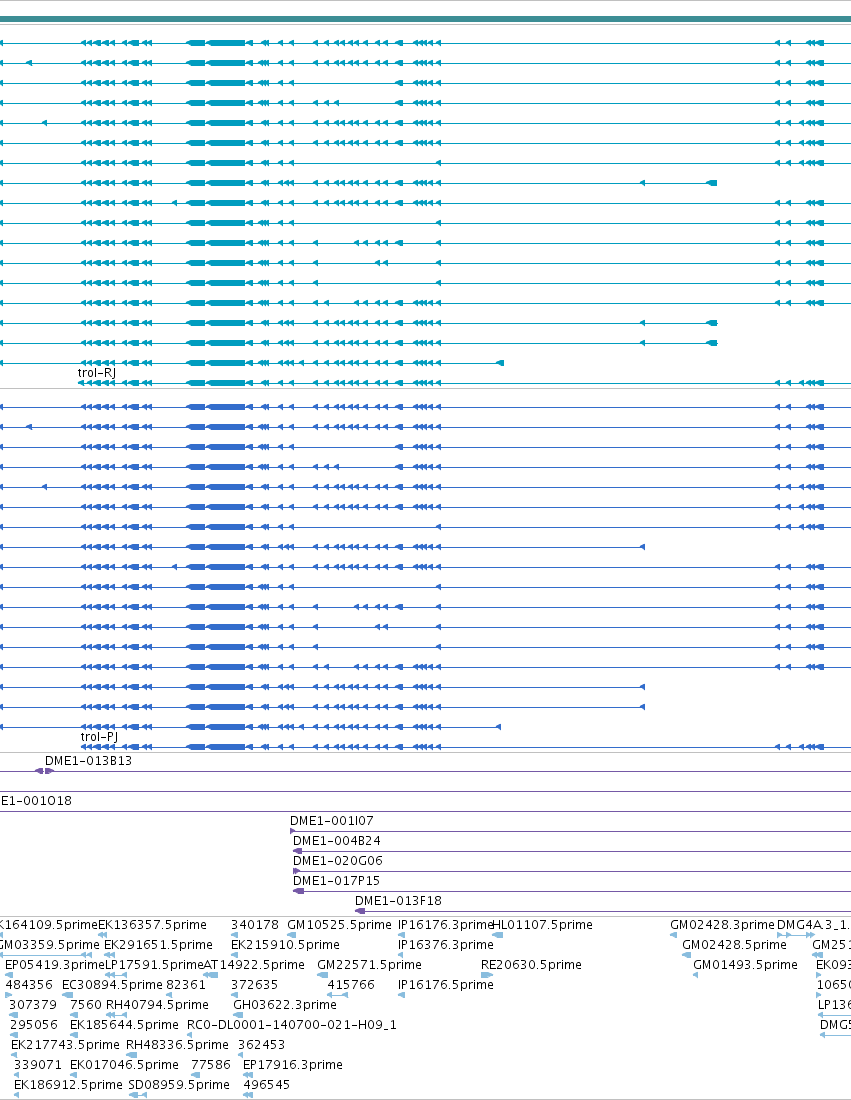
Task: Click the DME1-013F18 feature label
Action: pyautogui.click(x=398, y=900)
